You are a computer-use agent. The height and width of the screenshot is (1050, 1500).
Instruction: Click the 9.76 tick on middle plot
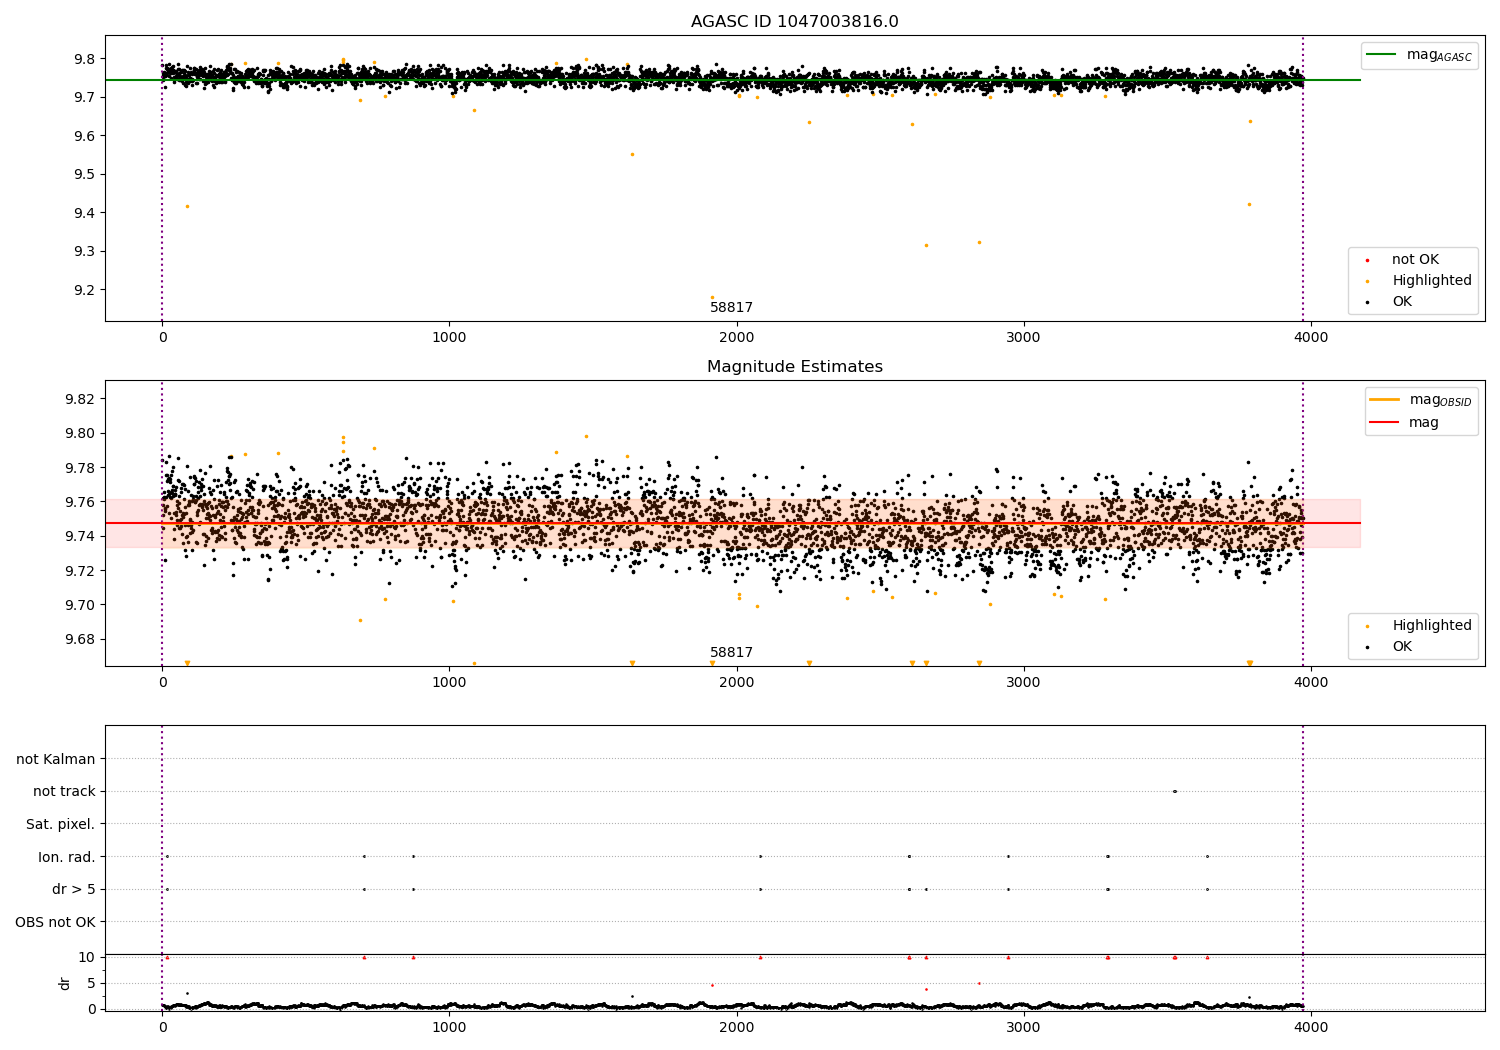(80, 502)
